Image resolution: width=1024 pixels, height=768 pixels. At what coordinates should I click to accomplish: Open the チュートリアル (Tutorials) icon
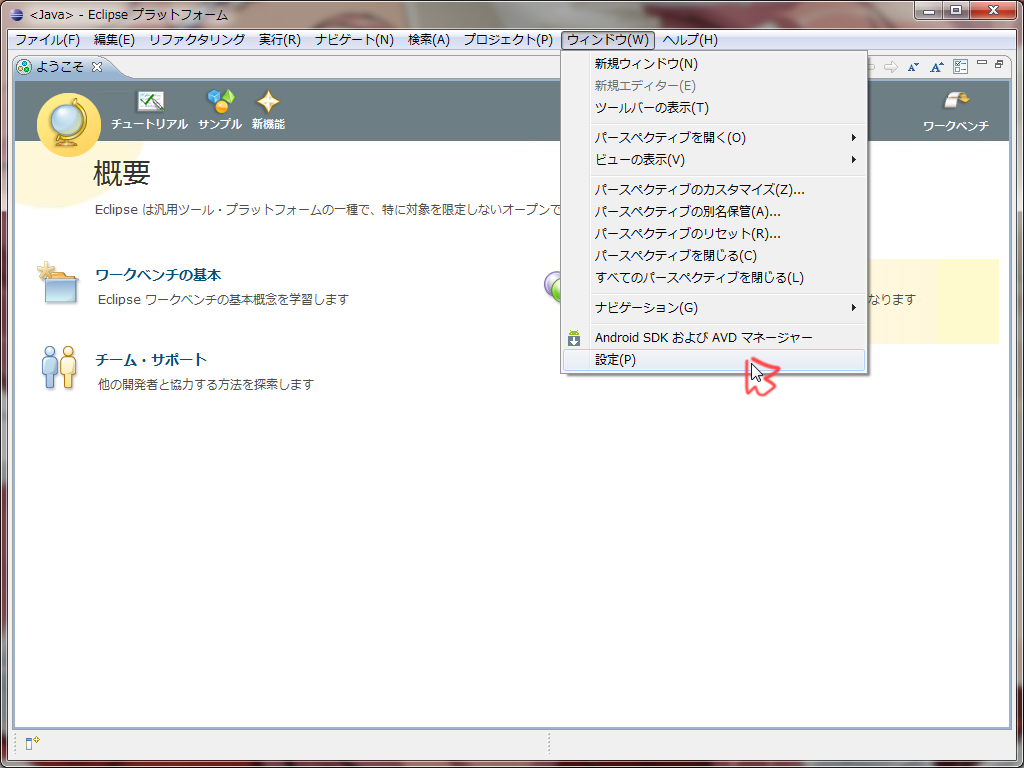150,102
